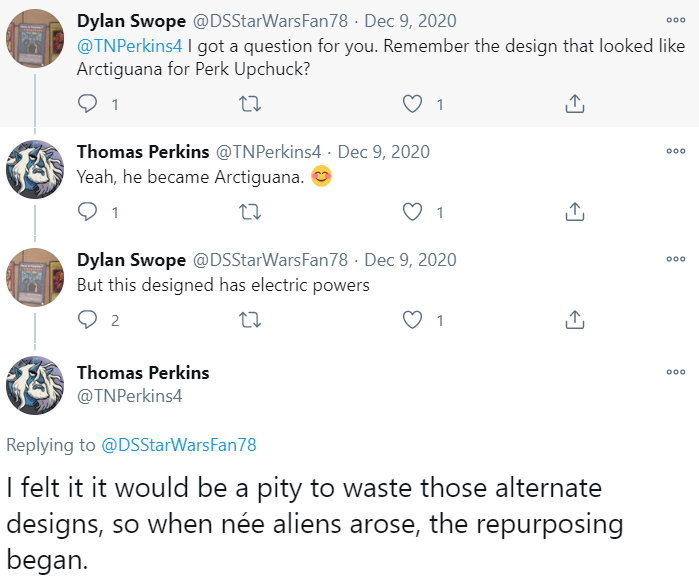This screenshot has height=580, width=699.
Task: Retweet Dylan's Perk Upchuck question tweet
Action: pos(251,103)
